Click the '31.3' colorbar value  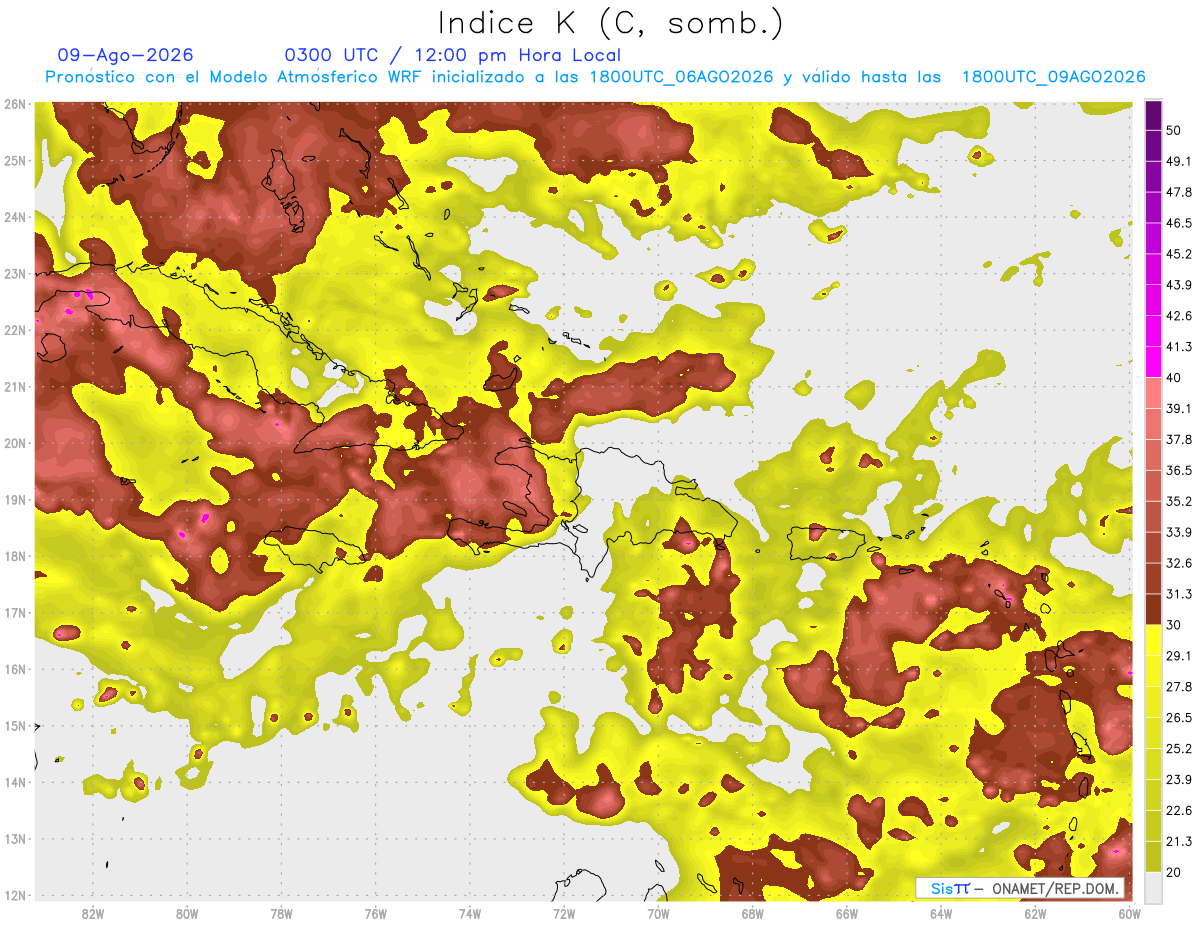[x=1179, y=594]
